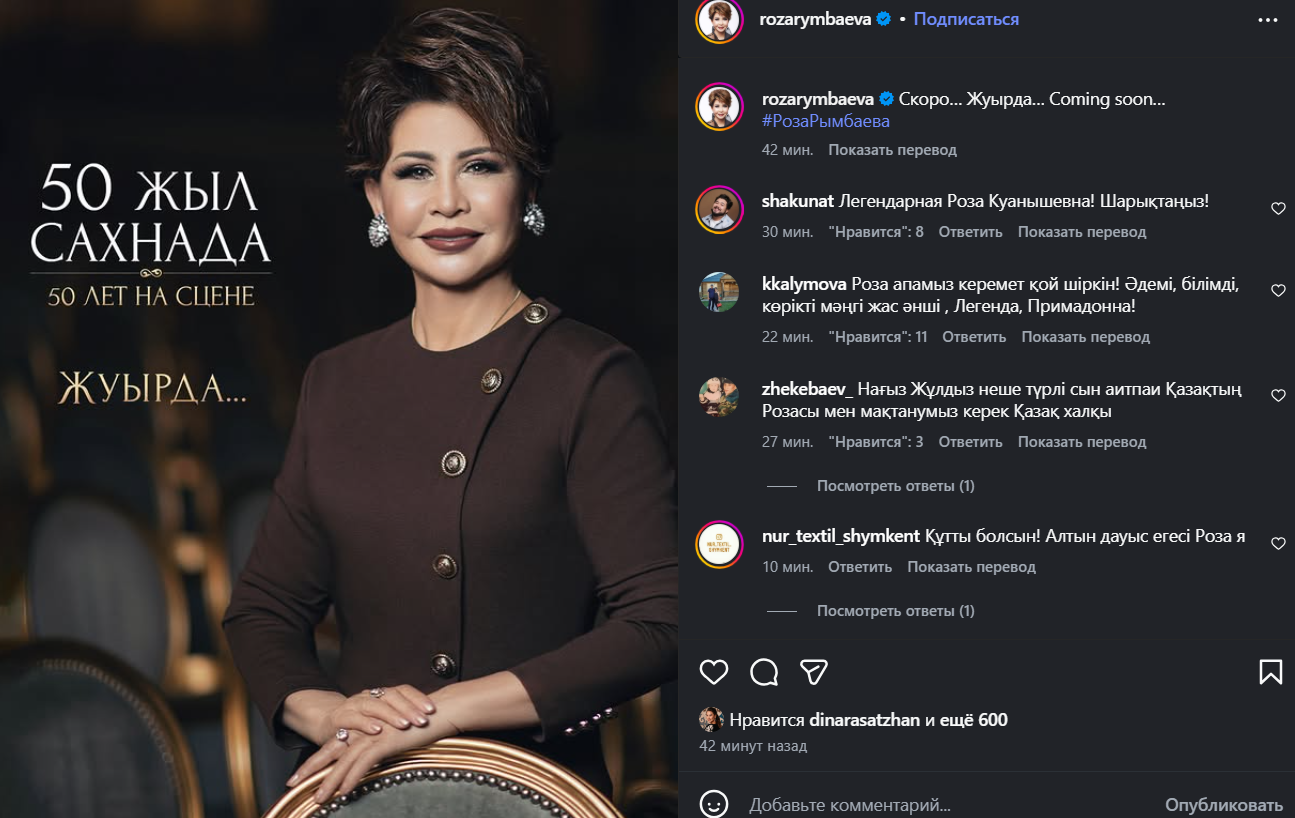Save post with the bookmark icon
Viewport: 1295px width, 818px height.
click(x=1270, y=671)
